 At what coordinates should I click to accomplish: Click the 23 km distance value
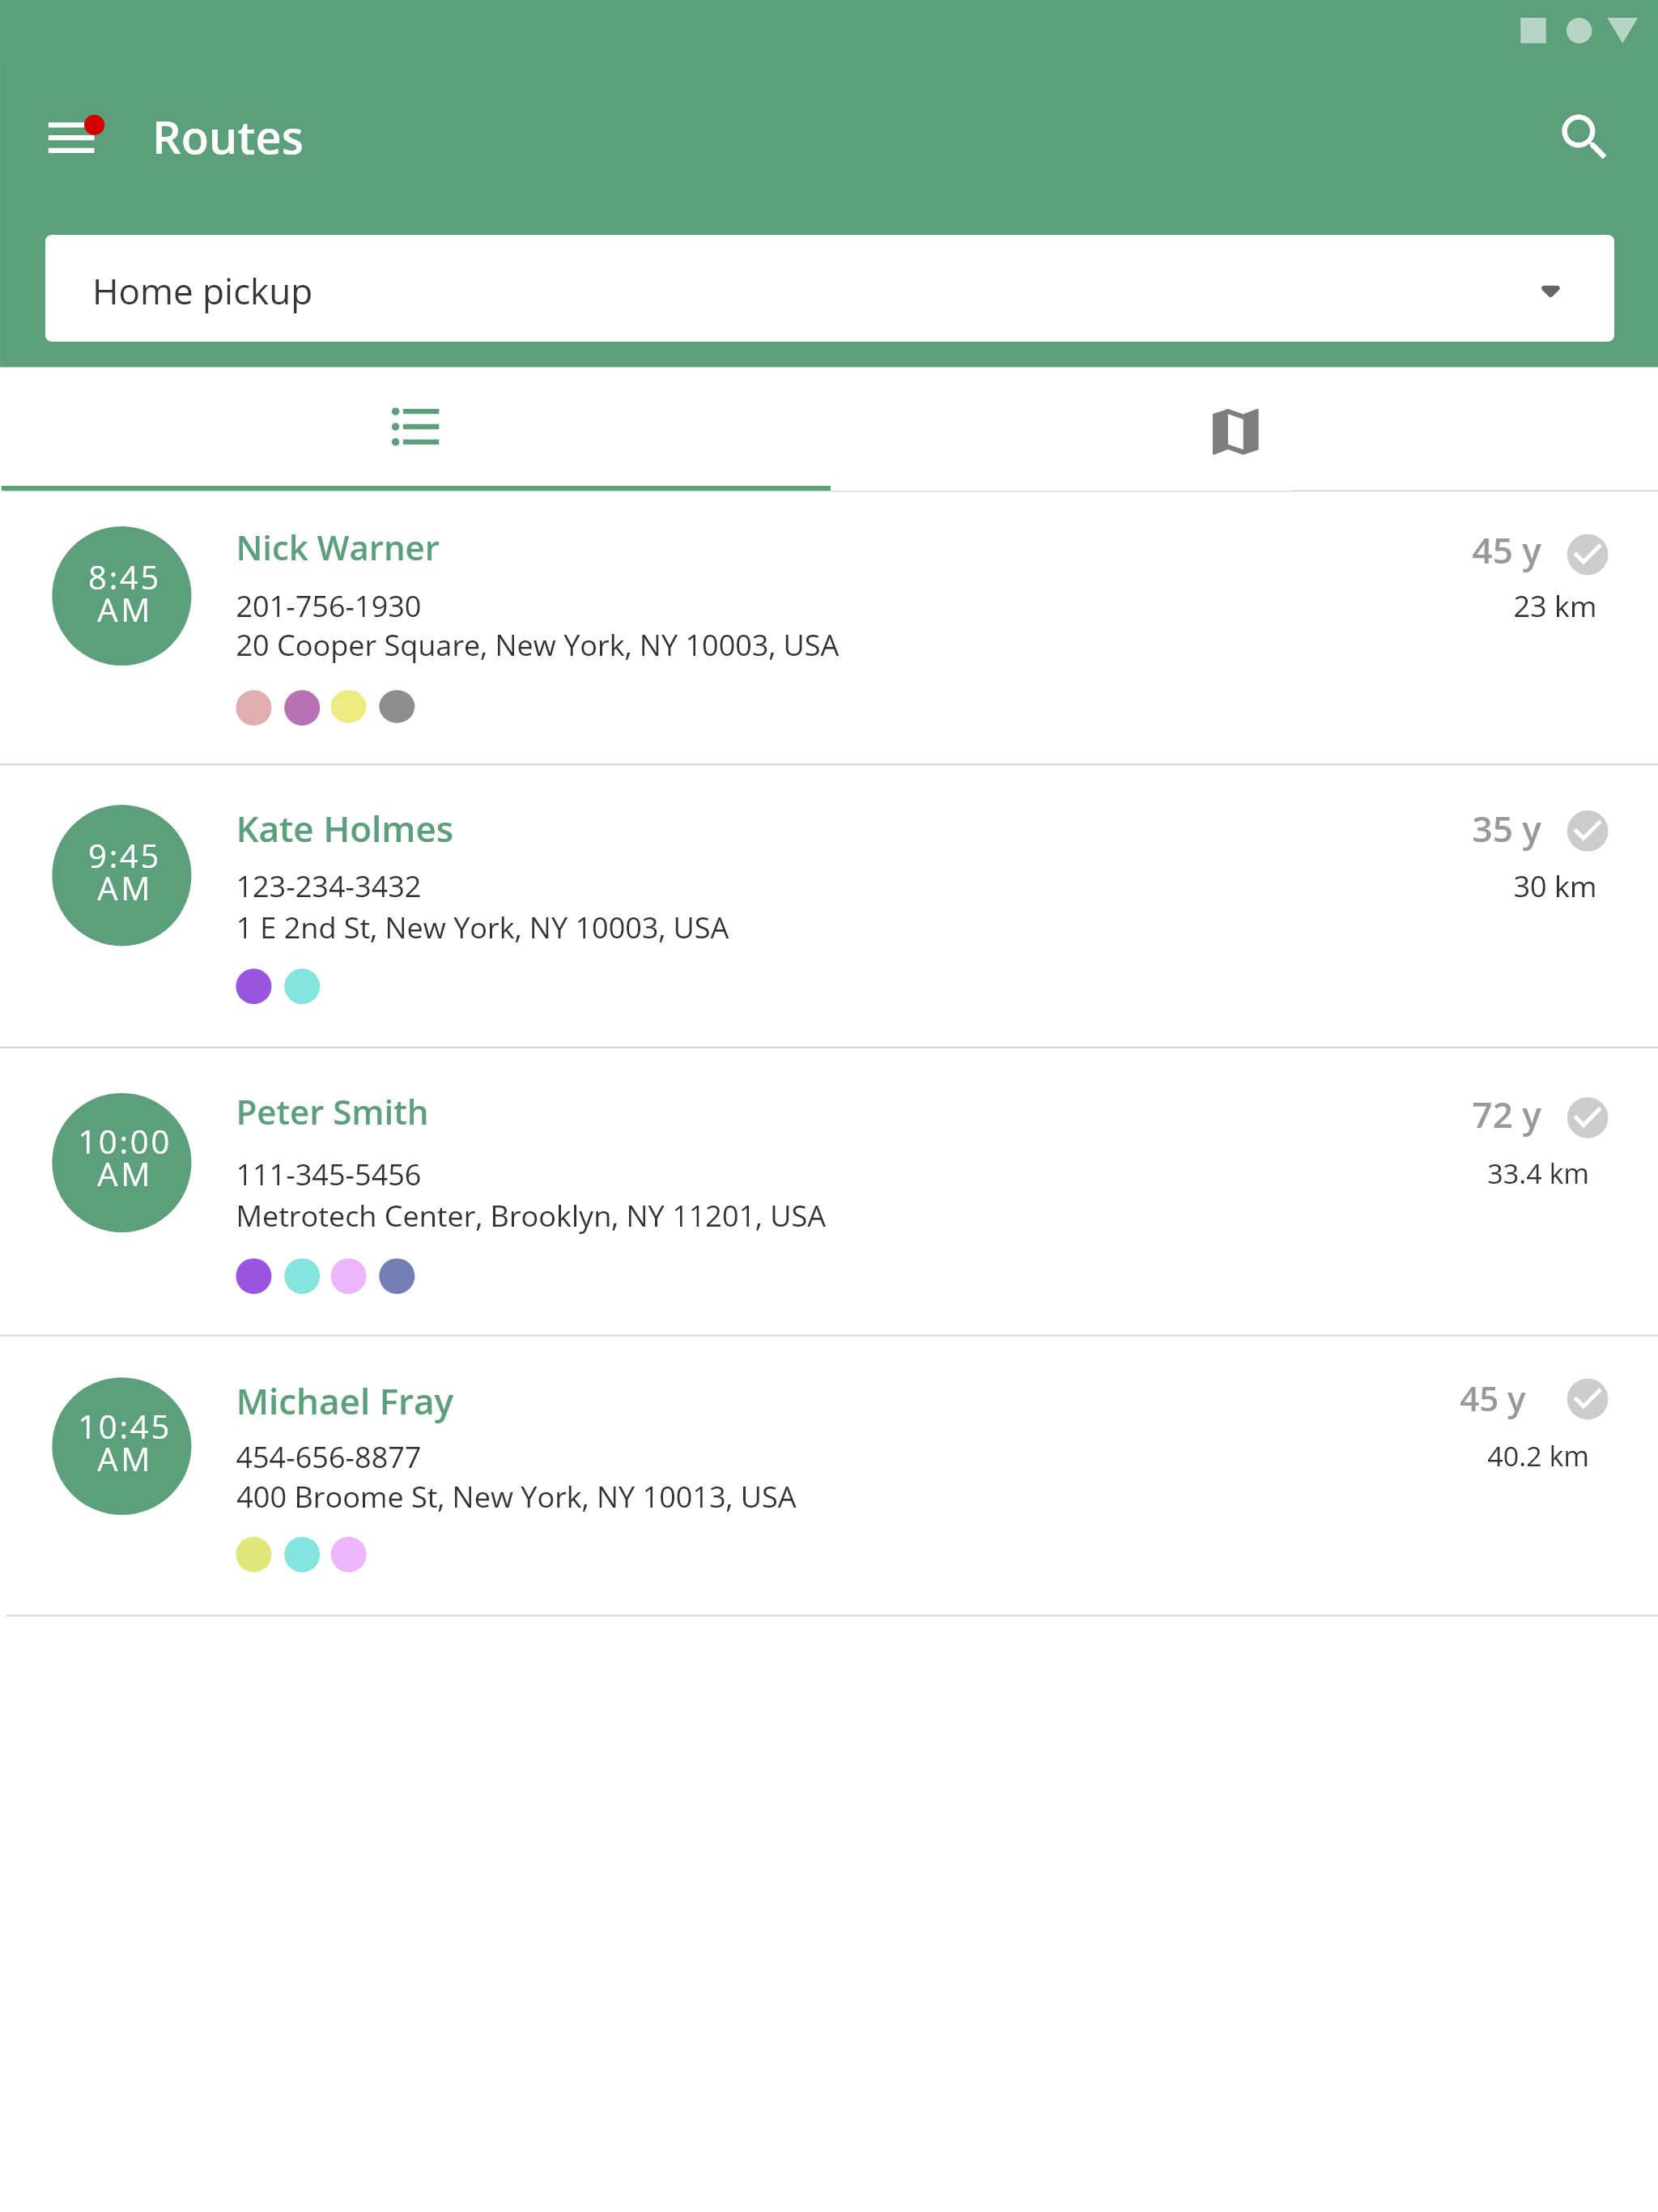(x=1554, y=607)
